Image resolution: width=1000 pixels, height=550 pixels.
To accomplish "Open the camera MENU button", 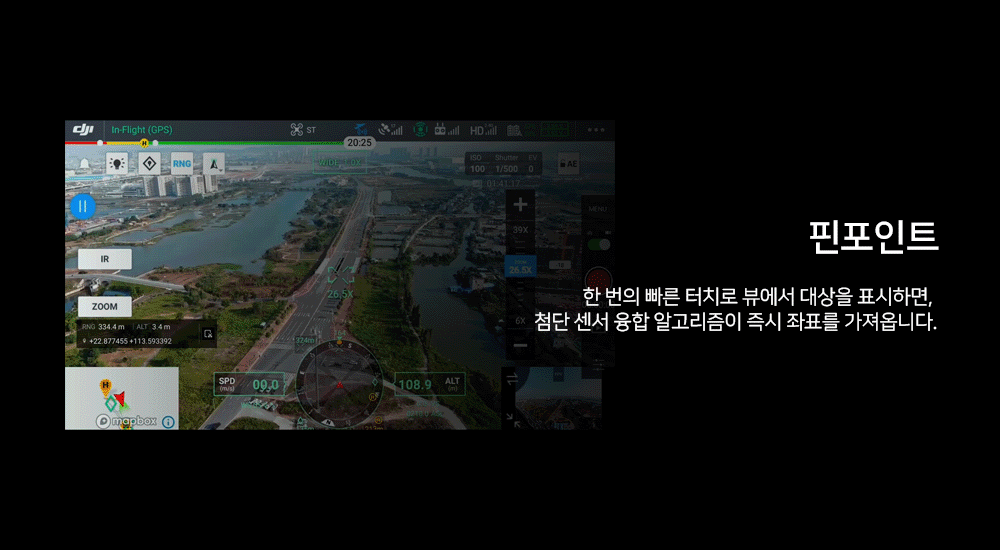I will (598, 209).
